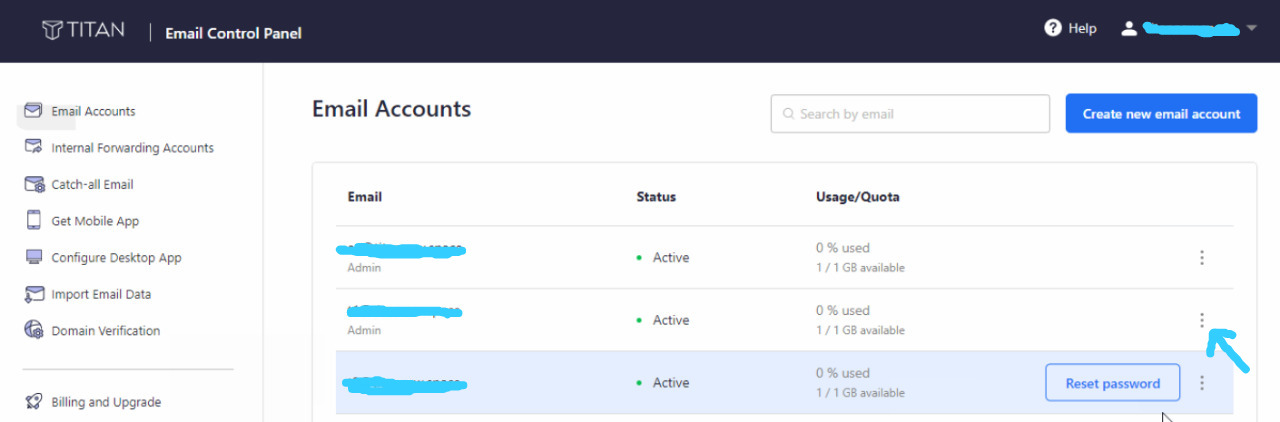Viewport: 1280px width, 422px height.
Task: Click the Import Email Data icon
Action: tap(33, 294)
